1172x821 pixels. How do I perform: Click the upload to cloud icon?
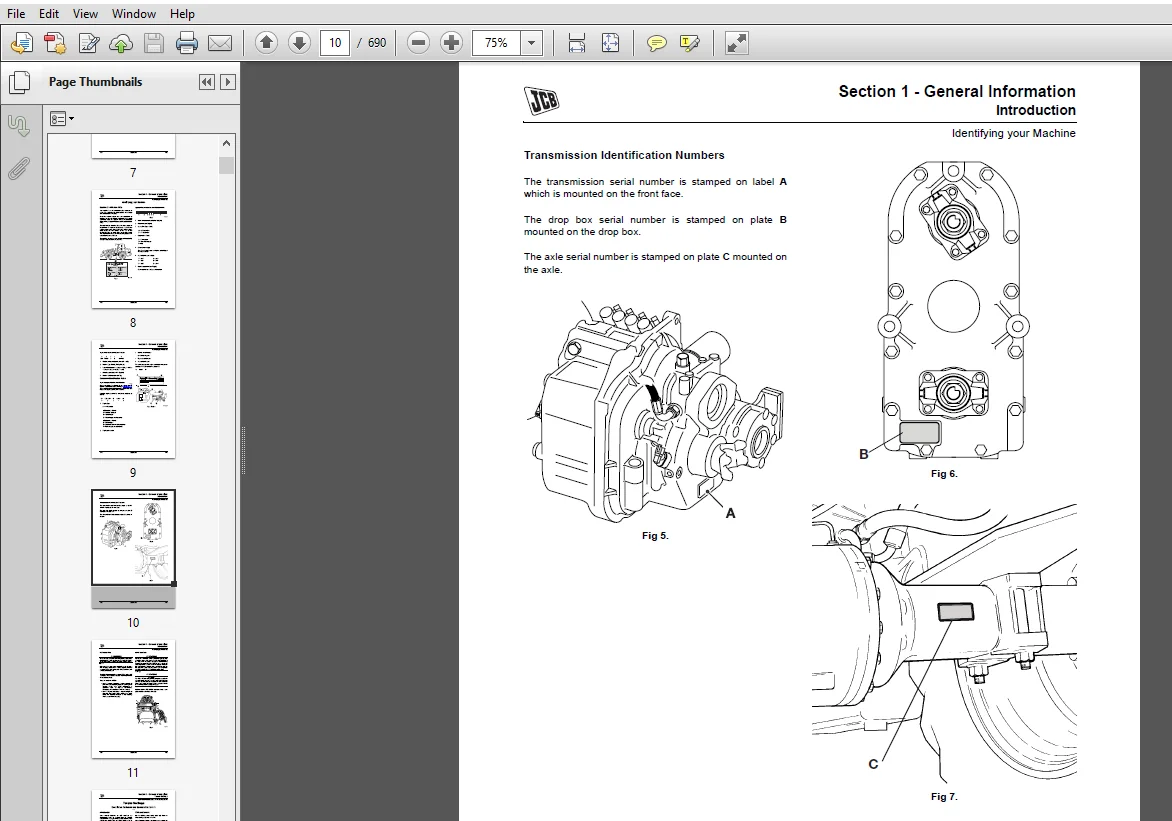(x=120, y=43)
